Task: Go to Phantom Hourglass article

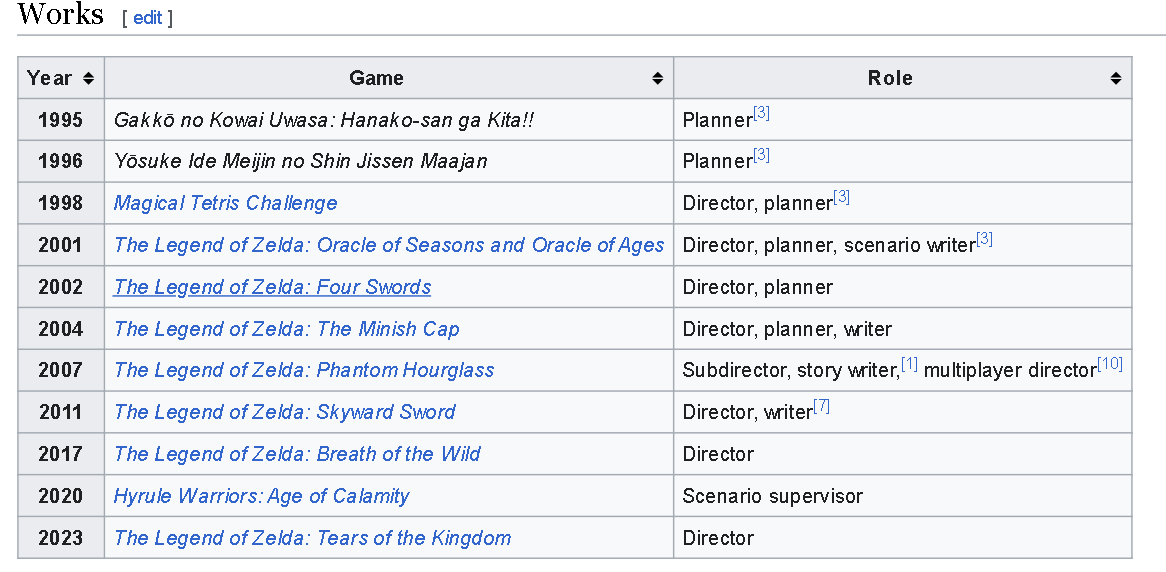Action: click(304, 370)
